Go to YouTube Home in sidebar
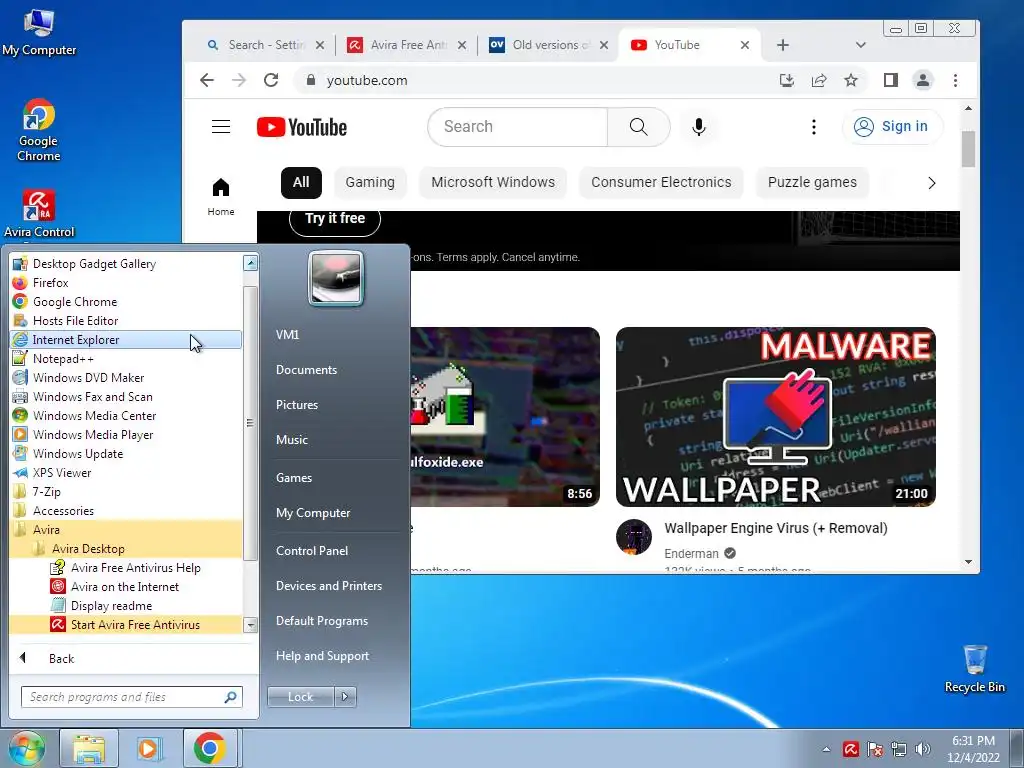 pyautogui.click(x=221, y=197)
